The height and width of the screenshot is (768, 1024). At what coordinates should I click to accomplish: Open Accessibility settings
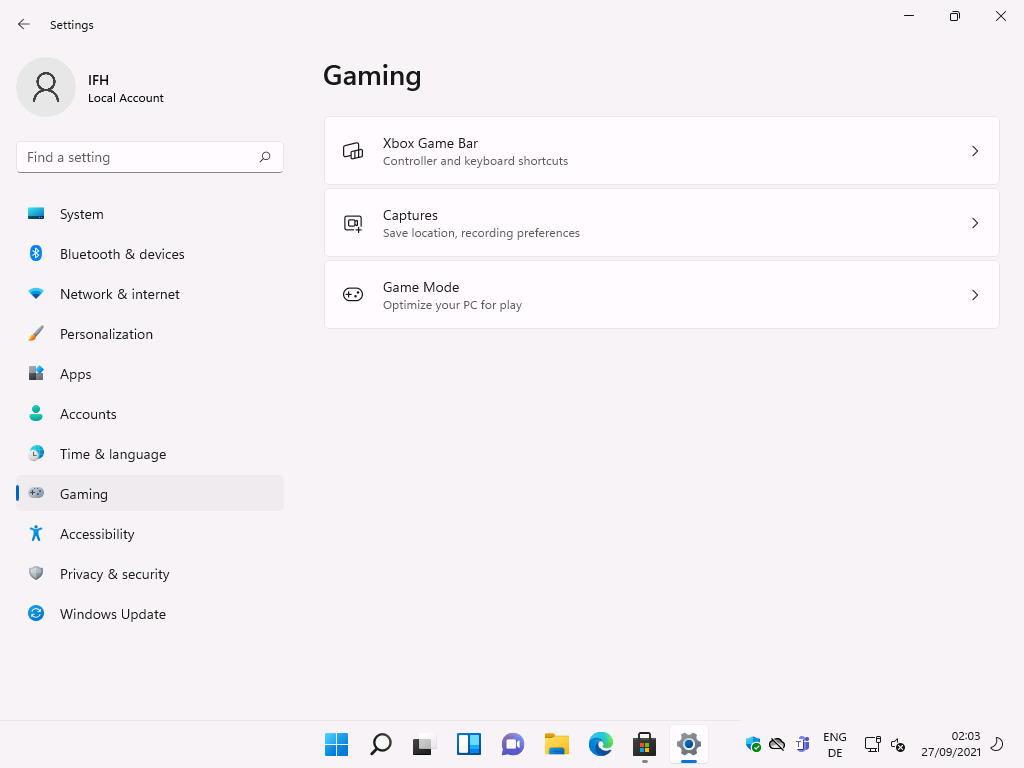click(150, 534)
